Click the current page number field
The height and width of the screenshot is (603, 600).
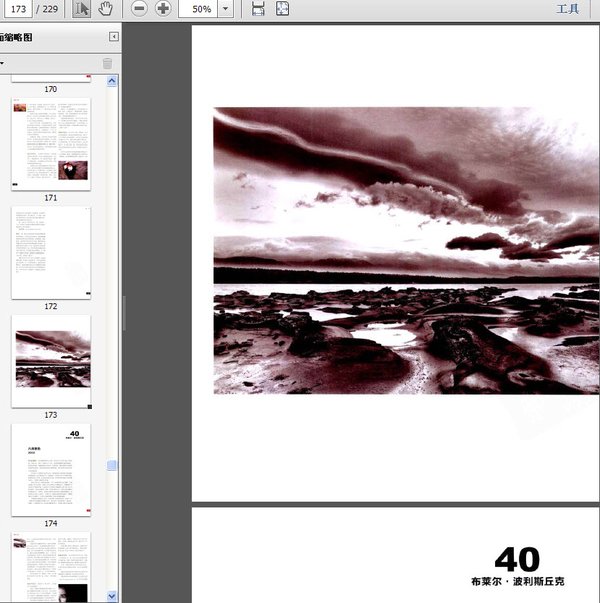[18, 9]
